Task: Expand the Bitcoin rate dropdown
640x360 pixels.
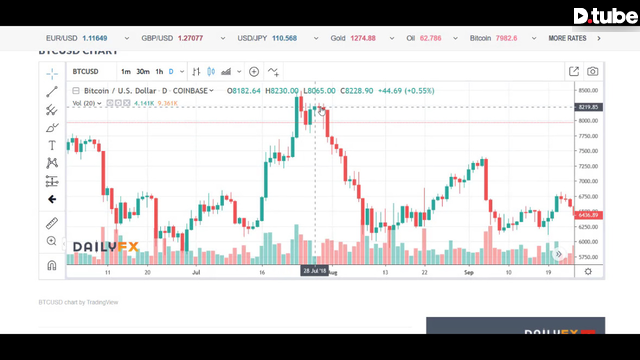Action: point(534,38)
